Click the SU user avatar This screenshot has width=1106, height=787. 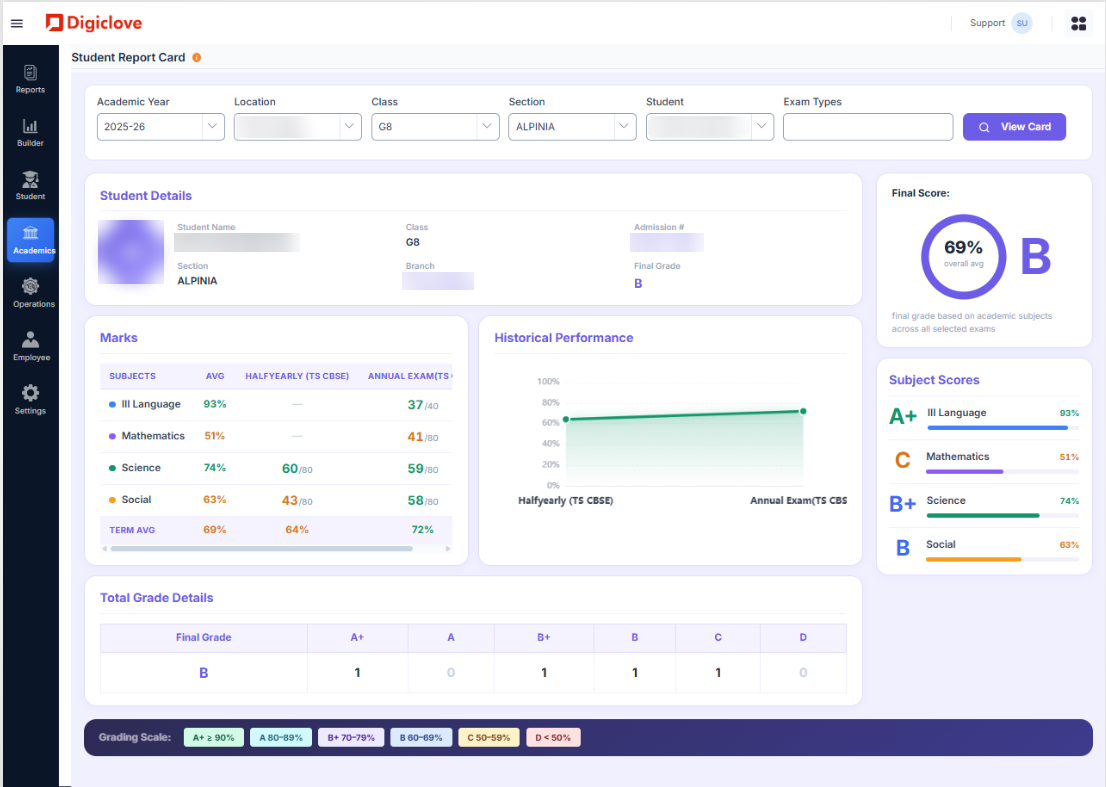click(1021, 23)
